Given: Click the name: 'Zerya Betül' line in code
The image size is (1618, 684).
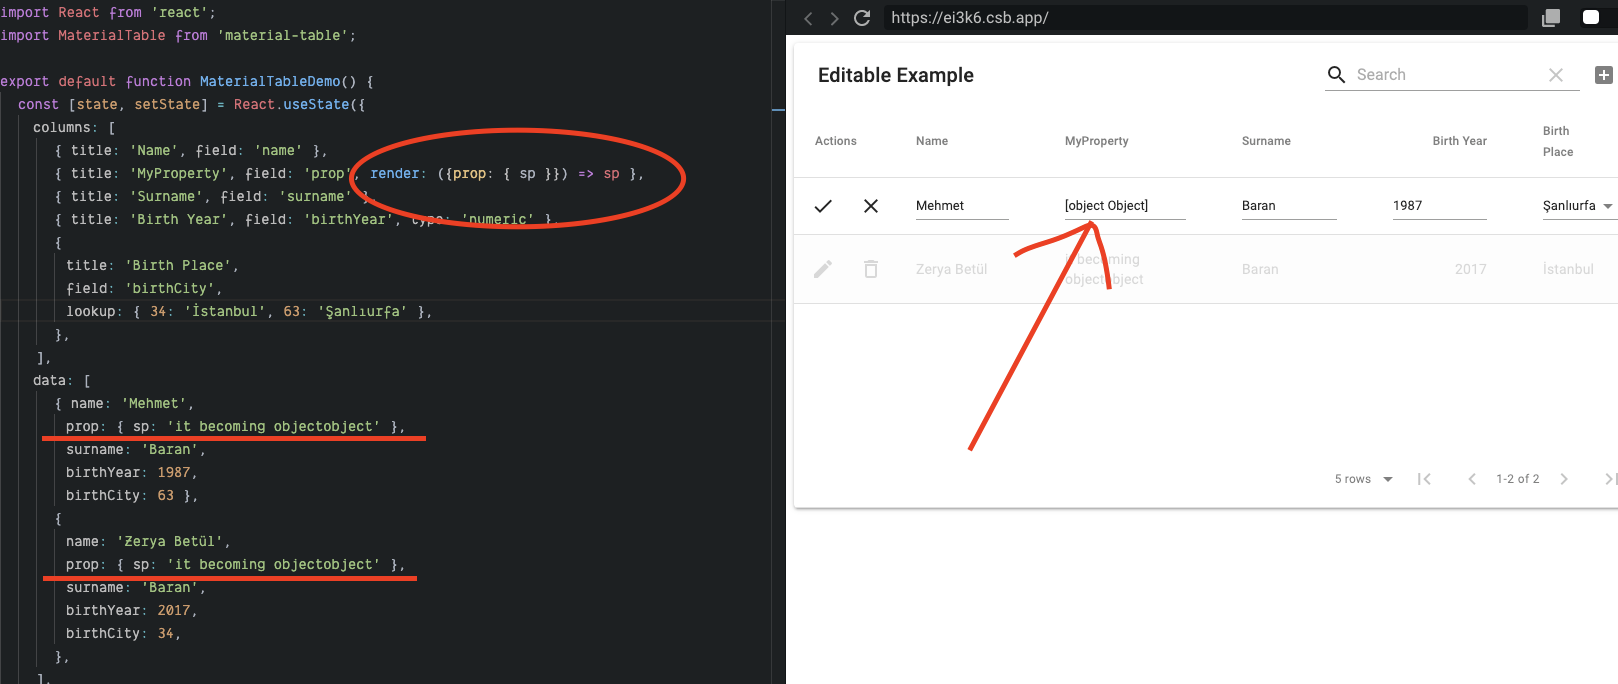Looking at the screenshot, I should pyautogui.click(x=148, y=541).
